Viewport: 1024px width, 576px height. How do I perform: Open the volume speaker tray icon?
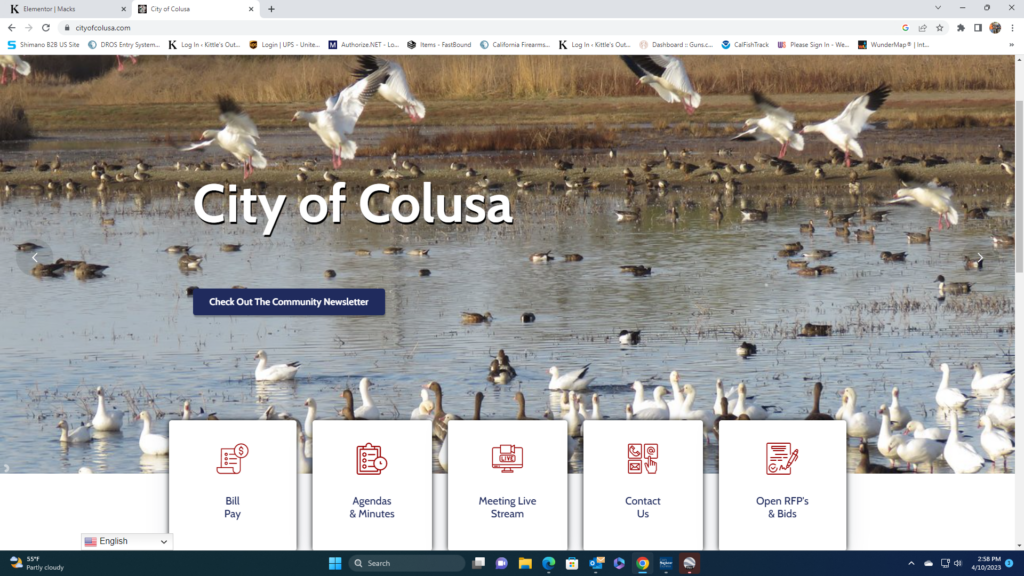pyautogui.click(x=958, y=563)
